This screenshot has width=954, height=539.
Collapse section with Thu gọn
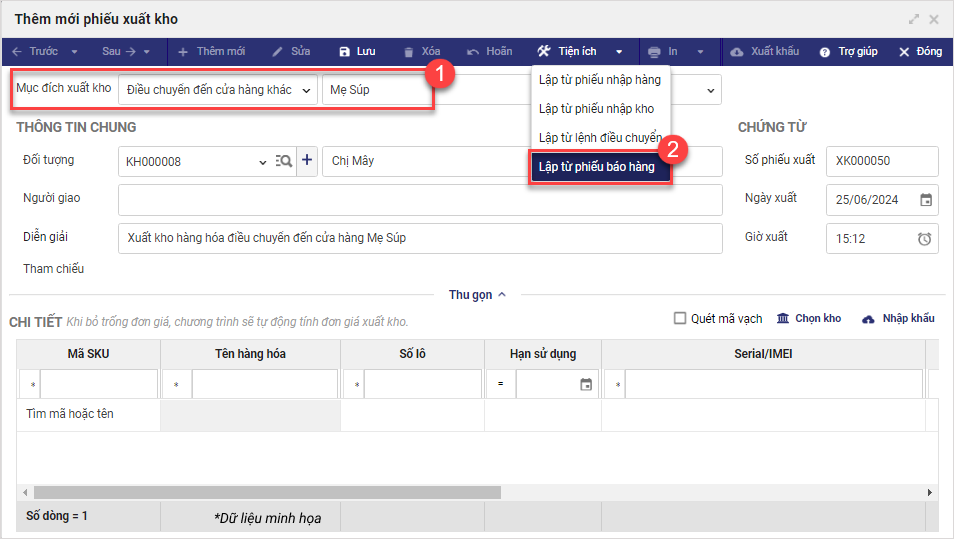point(478,295)
